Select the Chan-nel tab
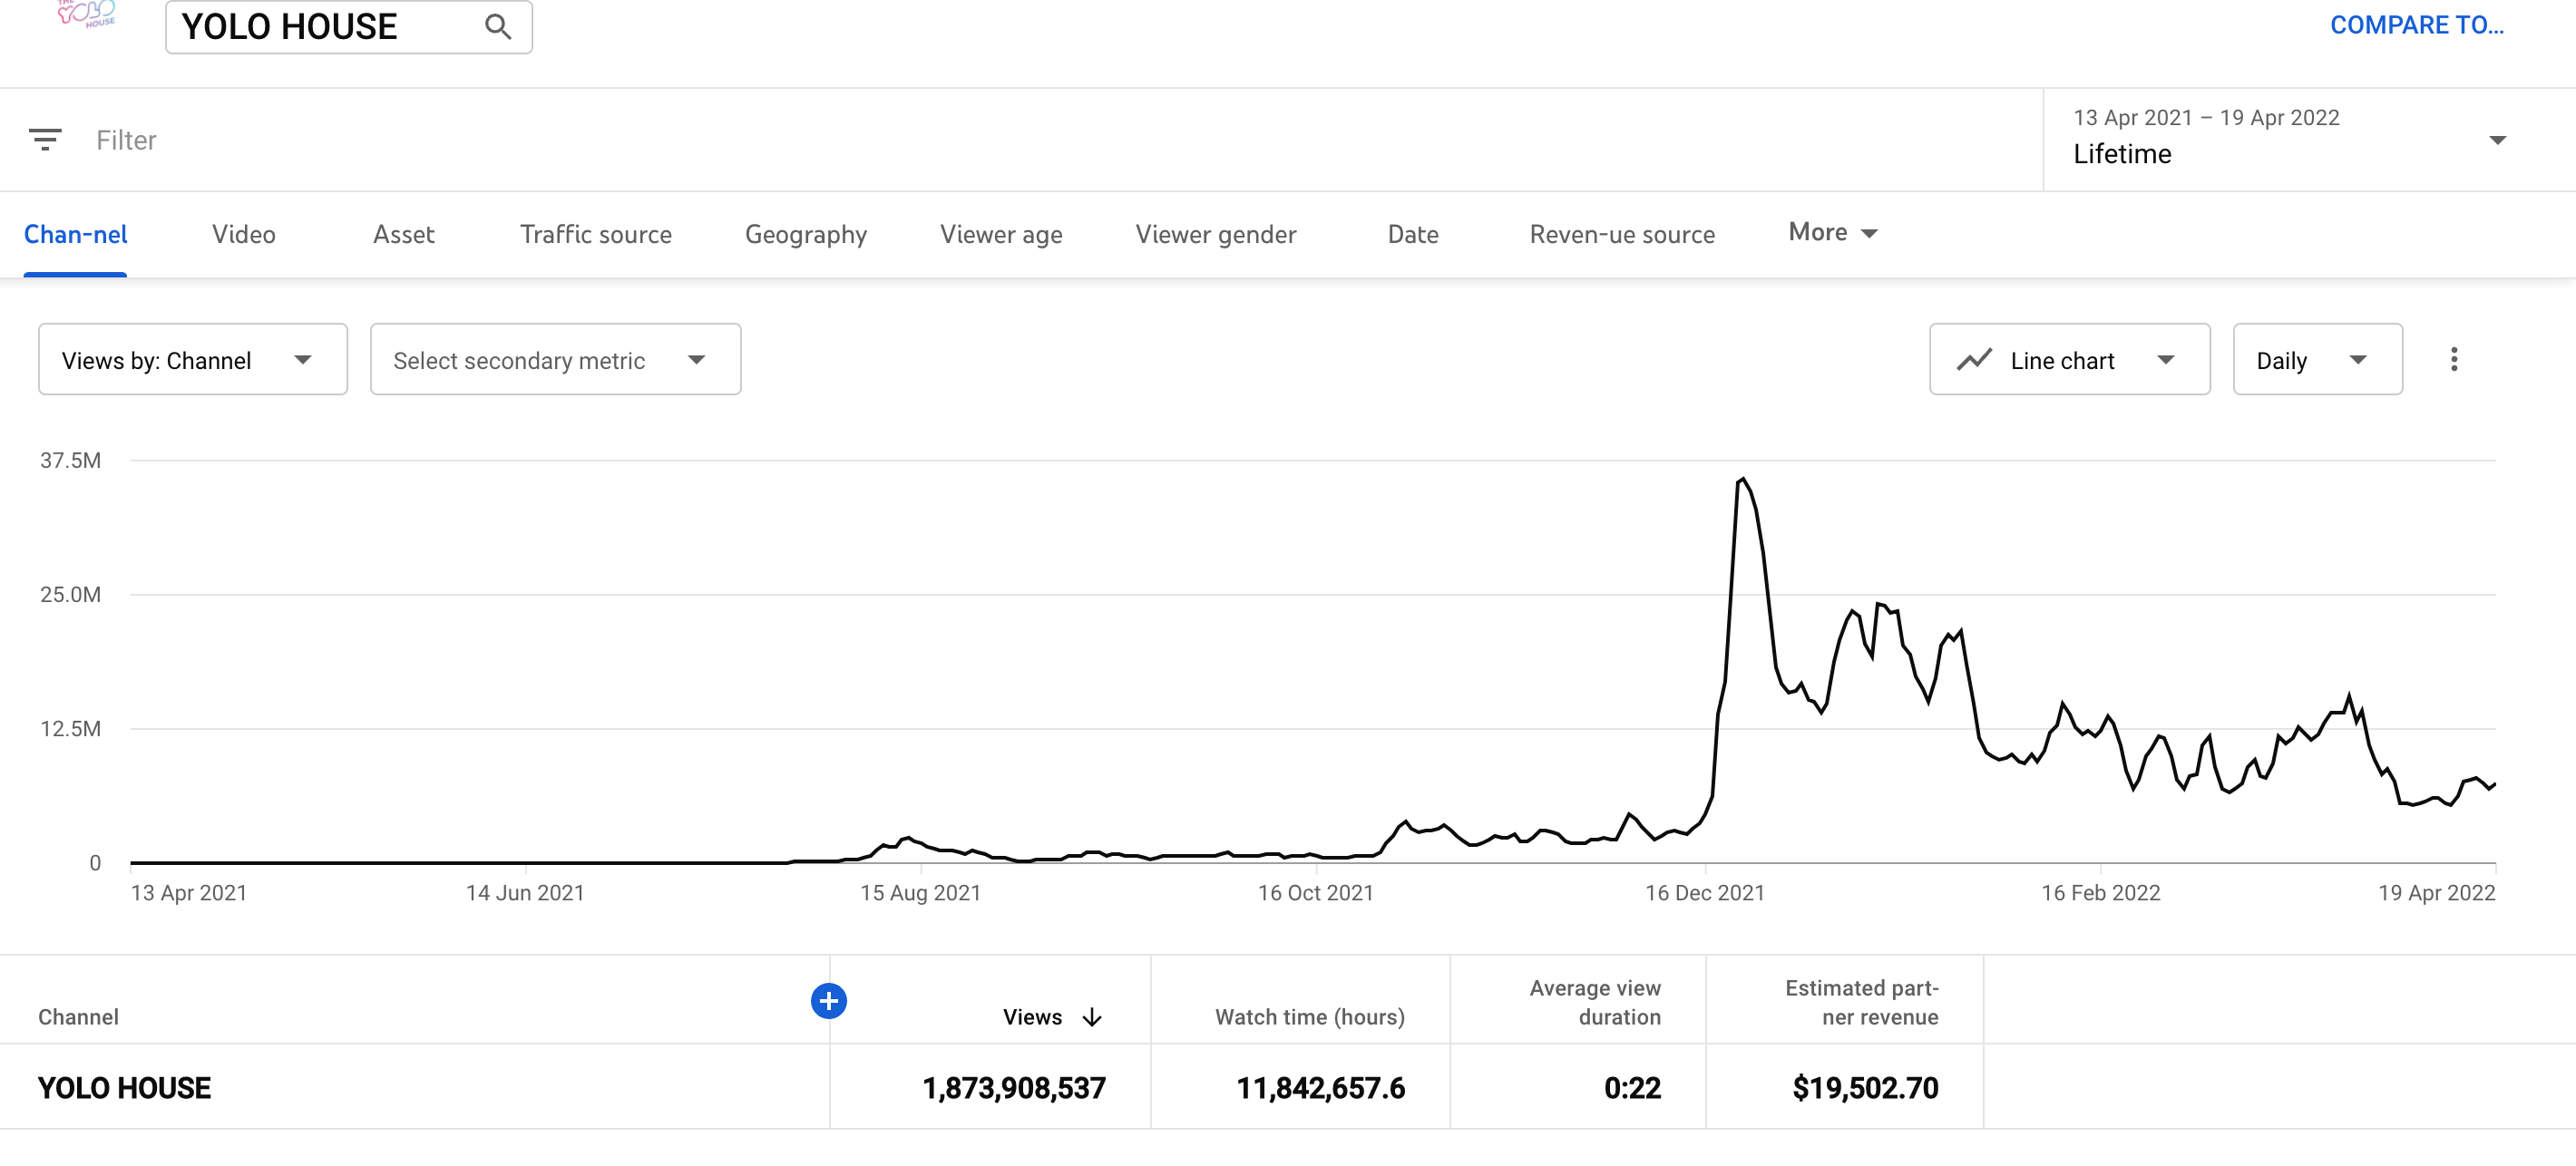Image resolution: width=2576 pixels, height=1166 pixels. [x=75, y=234]
